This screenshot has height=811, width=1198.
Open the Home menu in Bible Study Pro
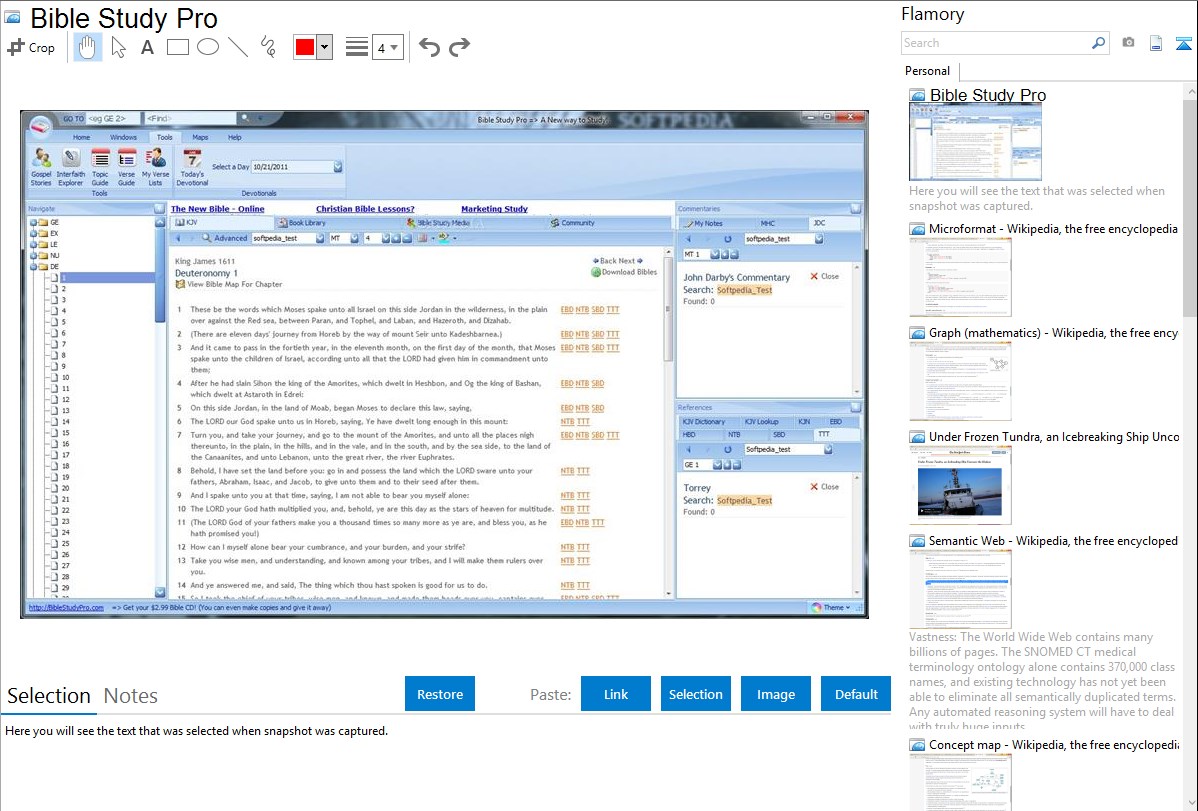81,138
